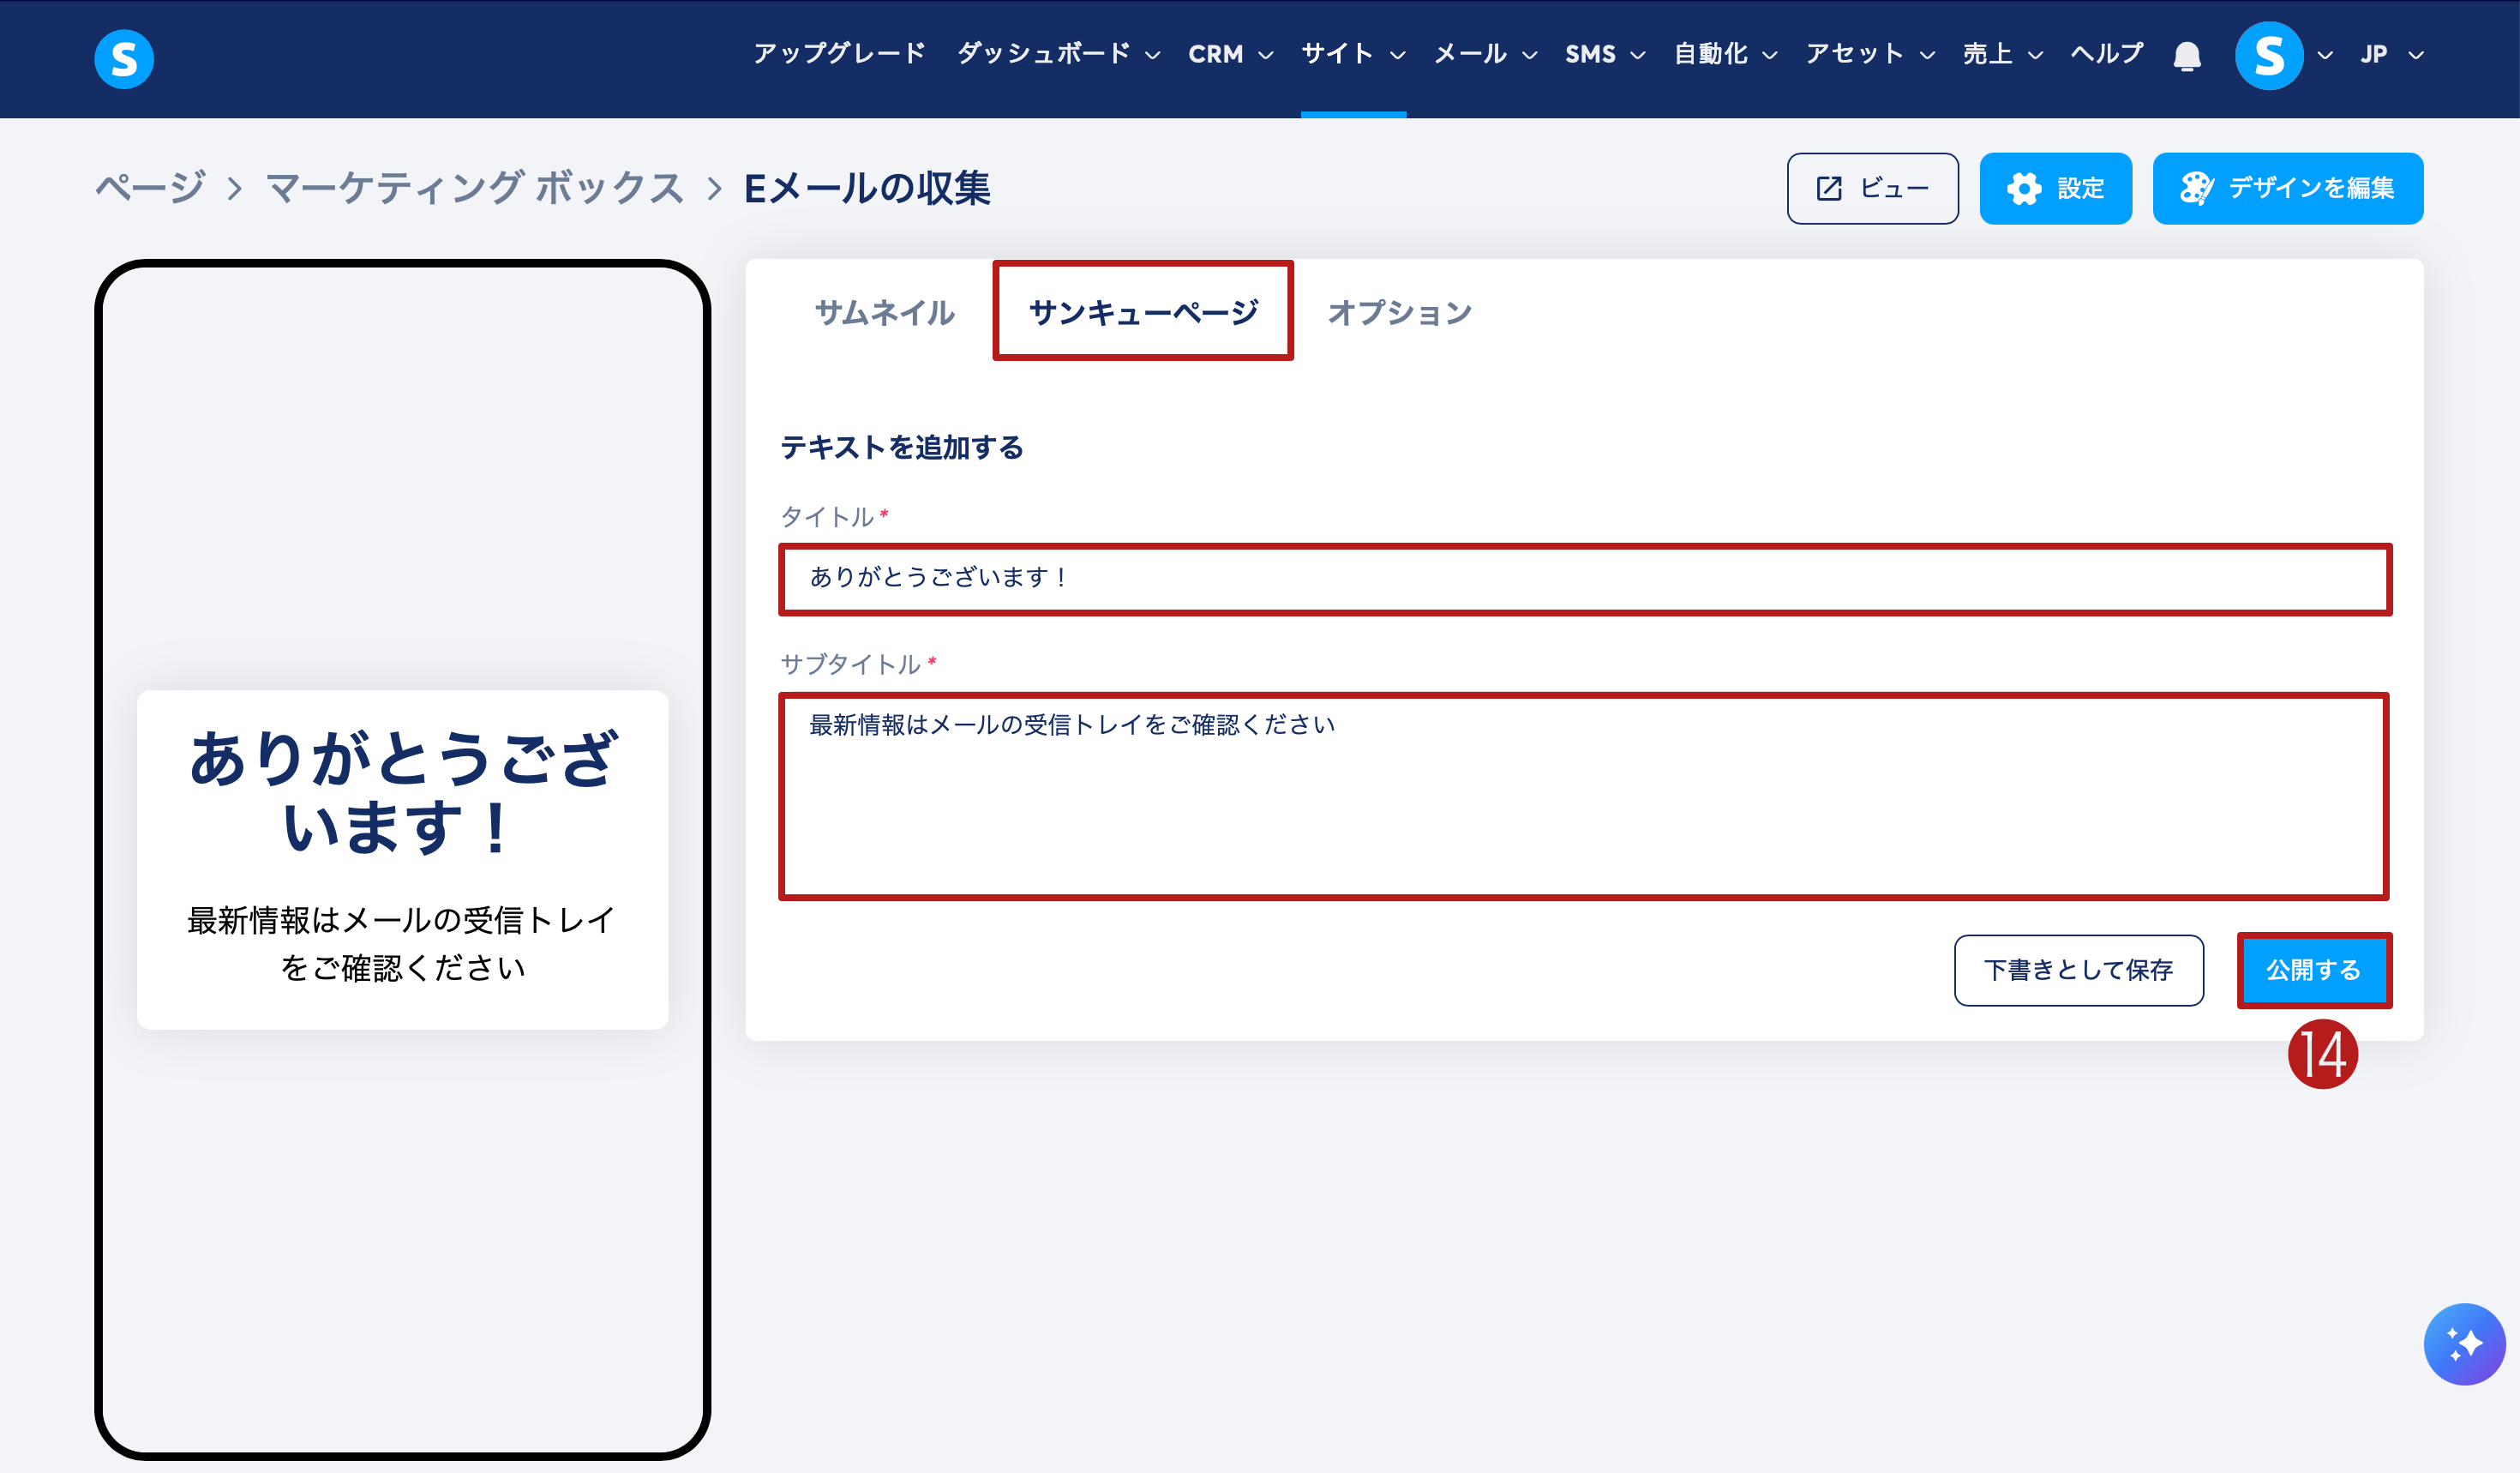Viewport: 2520px width, 1473px height.
Task: Open 設定 with the gear icon
Action: [x=2055, y=188]
